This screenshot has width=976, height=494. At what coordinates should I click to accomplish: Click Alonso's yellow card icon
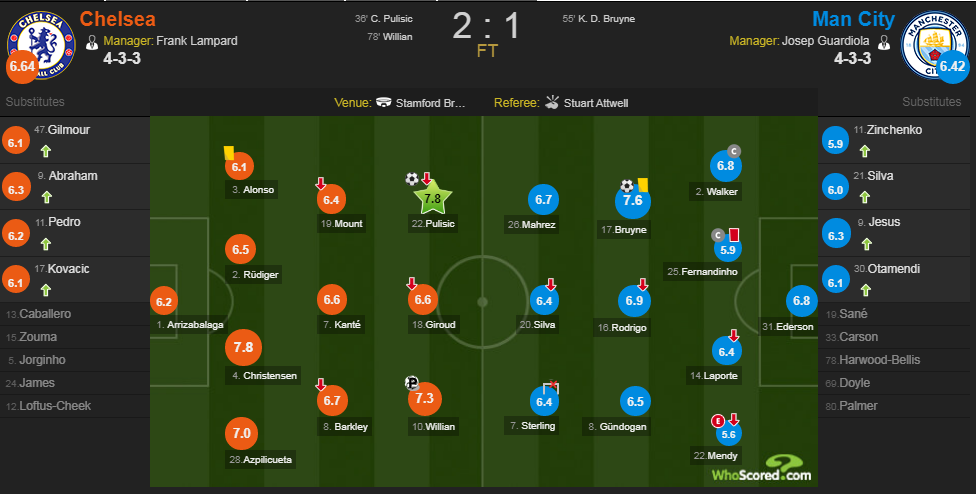(x=228, y=153)
